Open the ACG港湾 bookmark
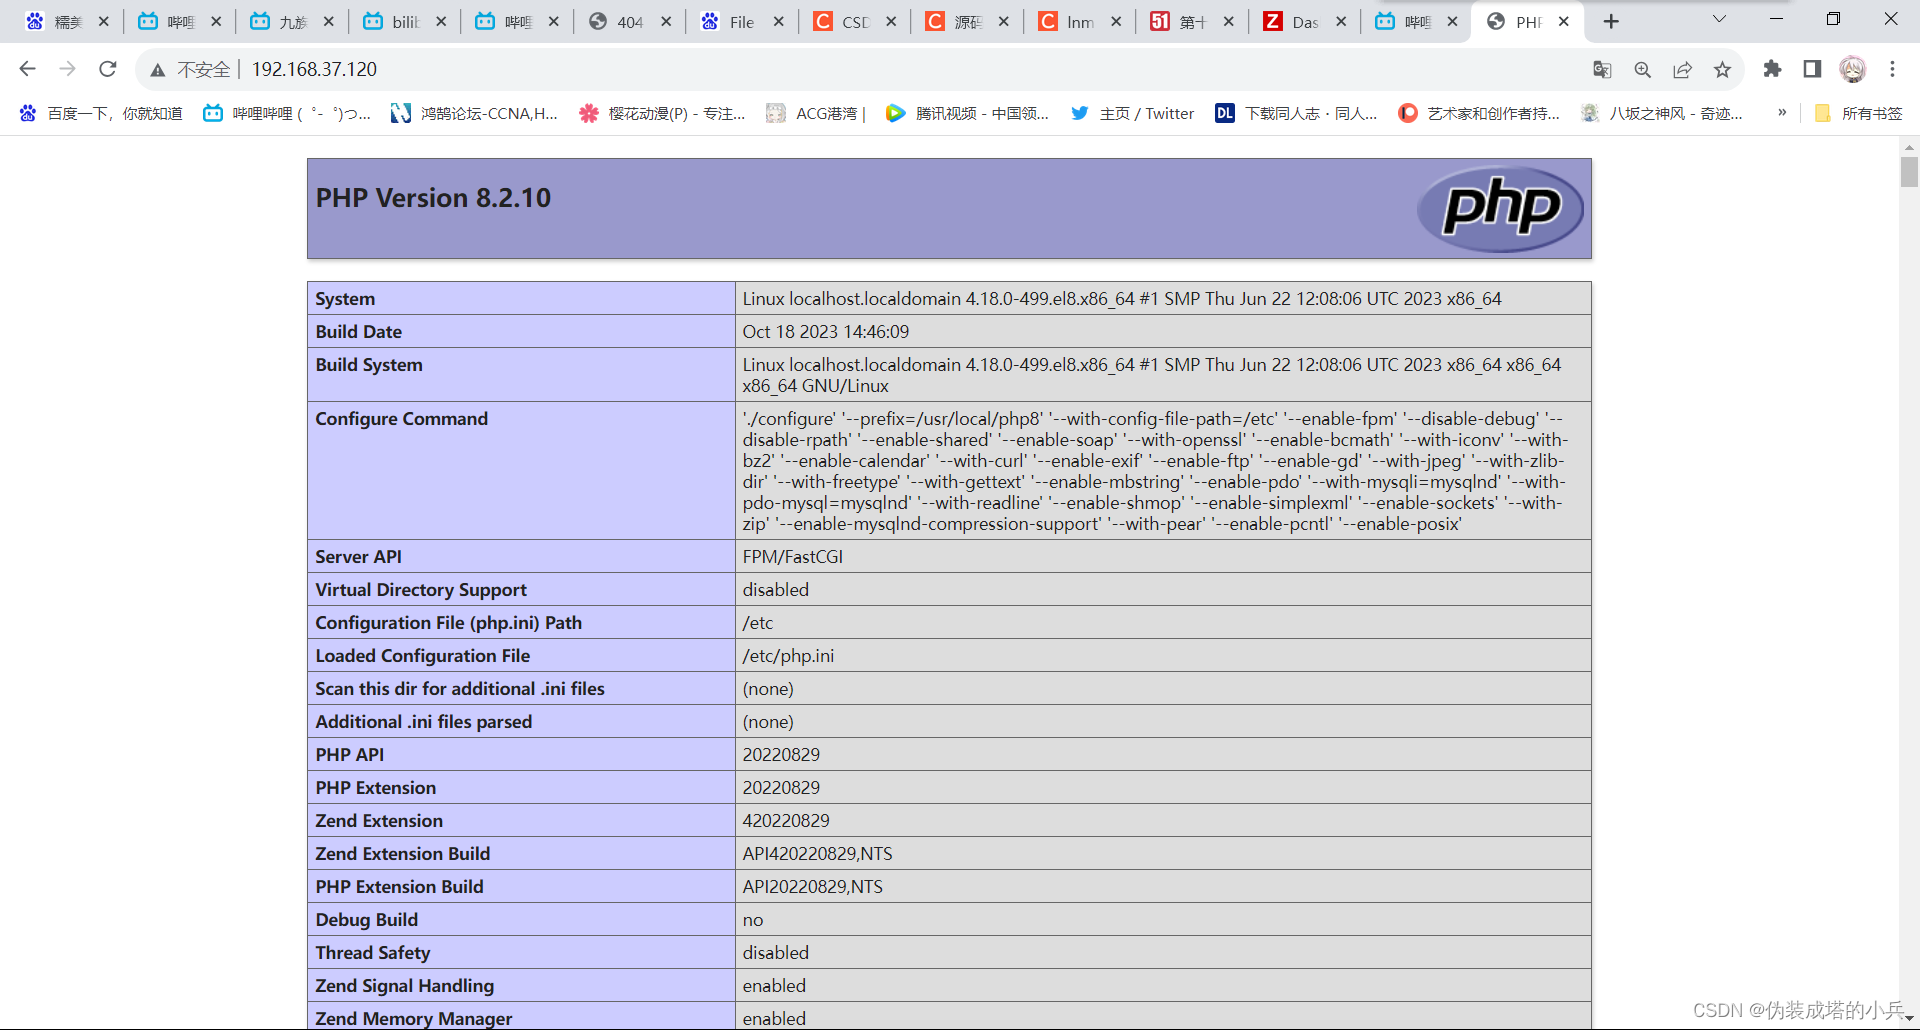Image resolution: width=1920 pixels, height=1030 pixels. pos(816,113)
